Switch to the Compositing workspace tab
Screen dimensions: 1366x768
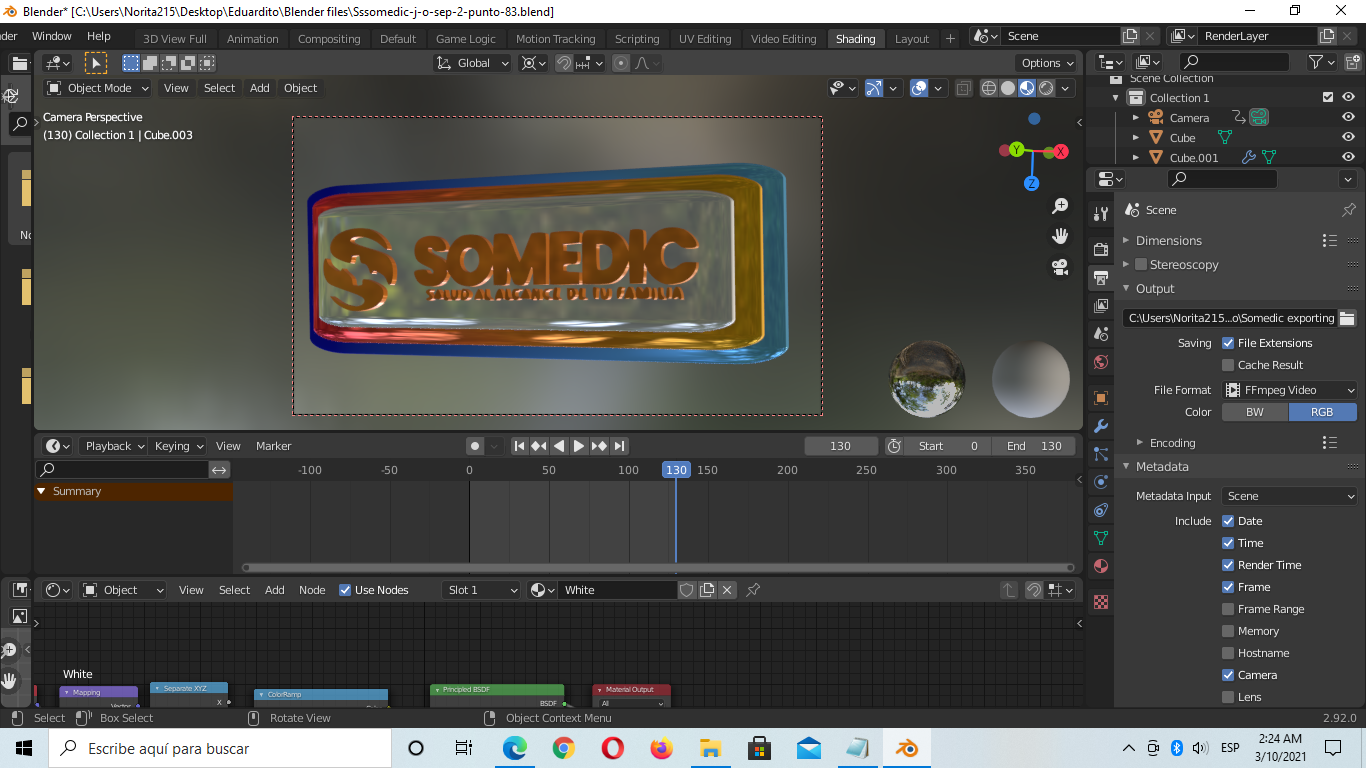point(329,39)
